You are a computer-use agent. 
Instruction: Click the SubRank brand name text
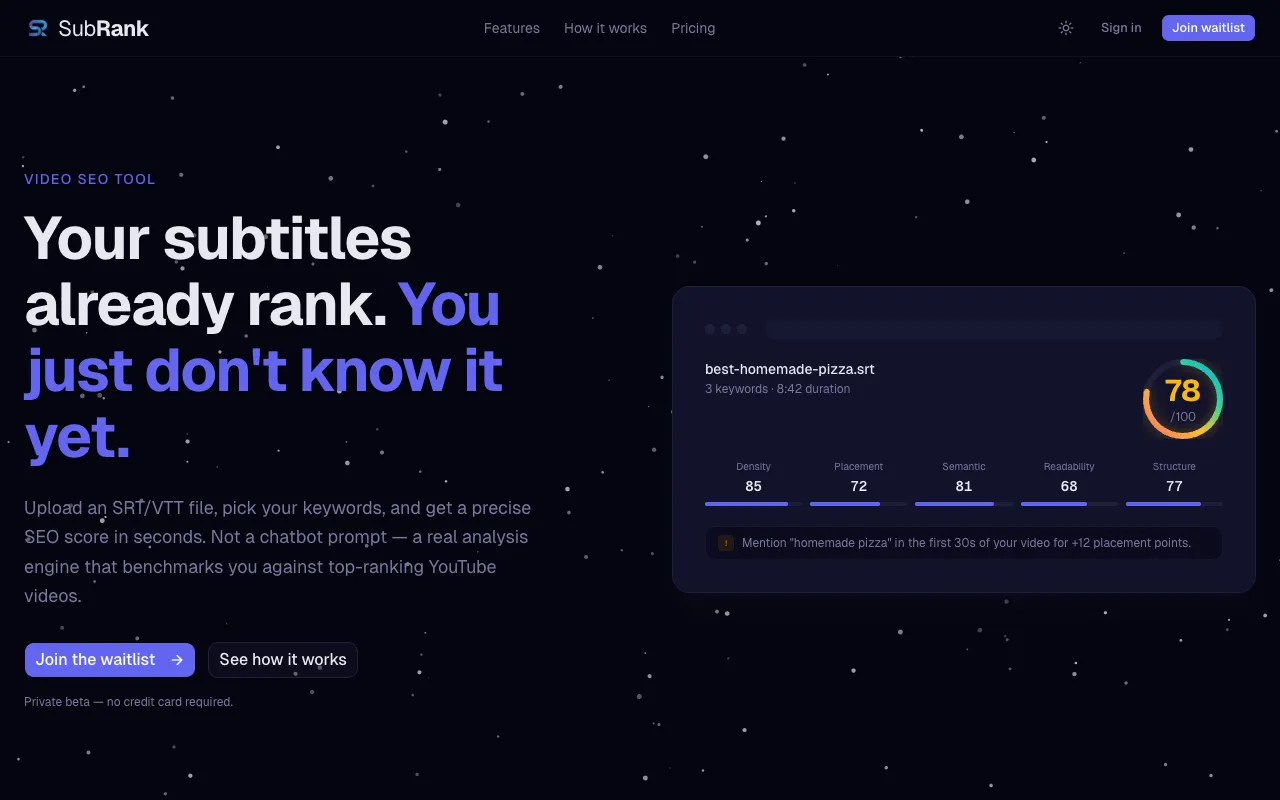pyautogui.click(x=103, y=28)
